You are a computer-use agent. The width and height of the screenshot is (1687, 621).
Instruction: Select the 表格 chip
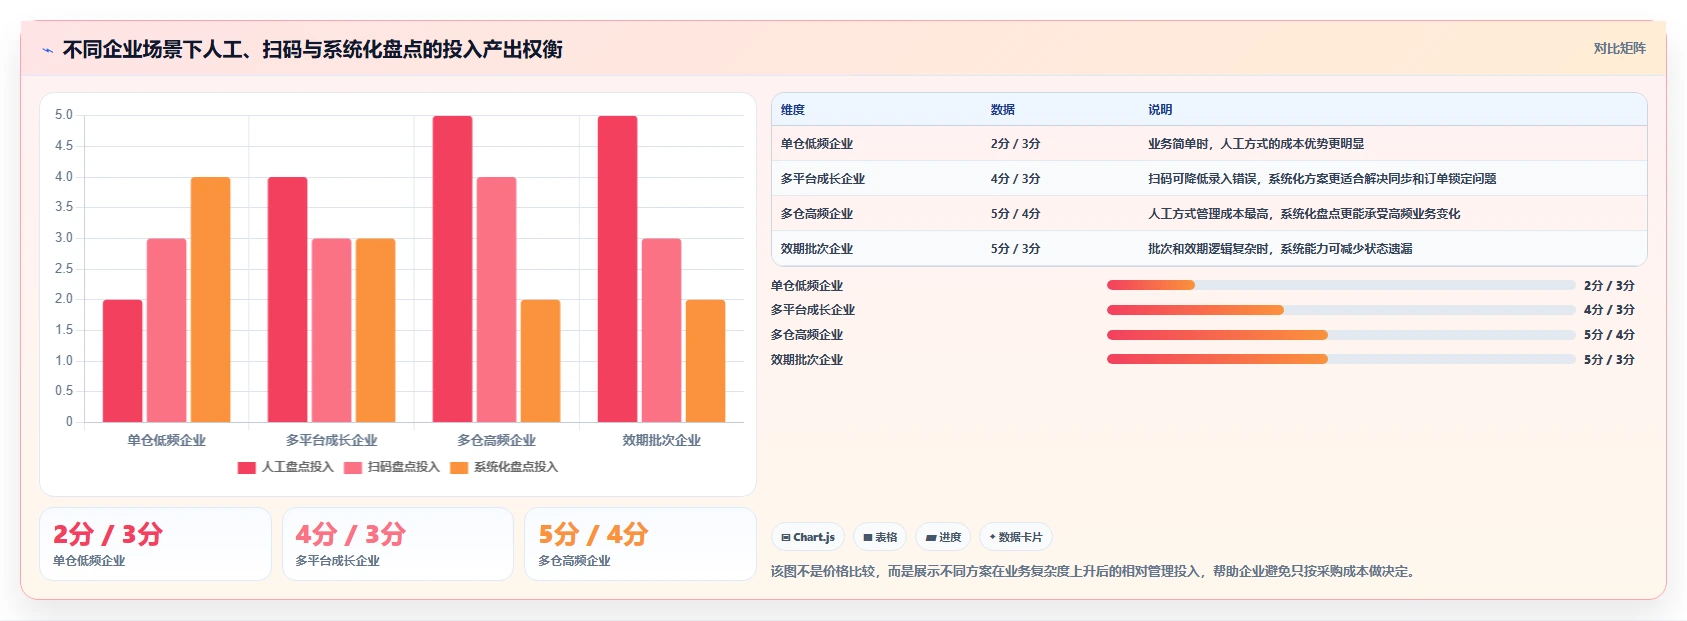880,537
